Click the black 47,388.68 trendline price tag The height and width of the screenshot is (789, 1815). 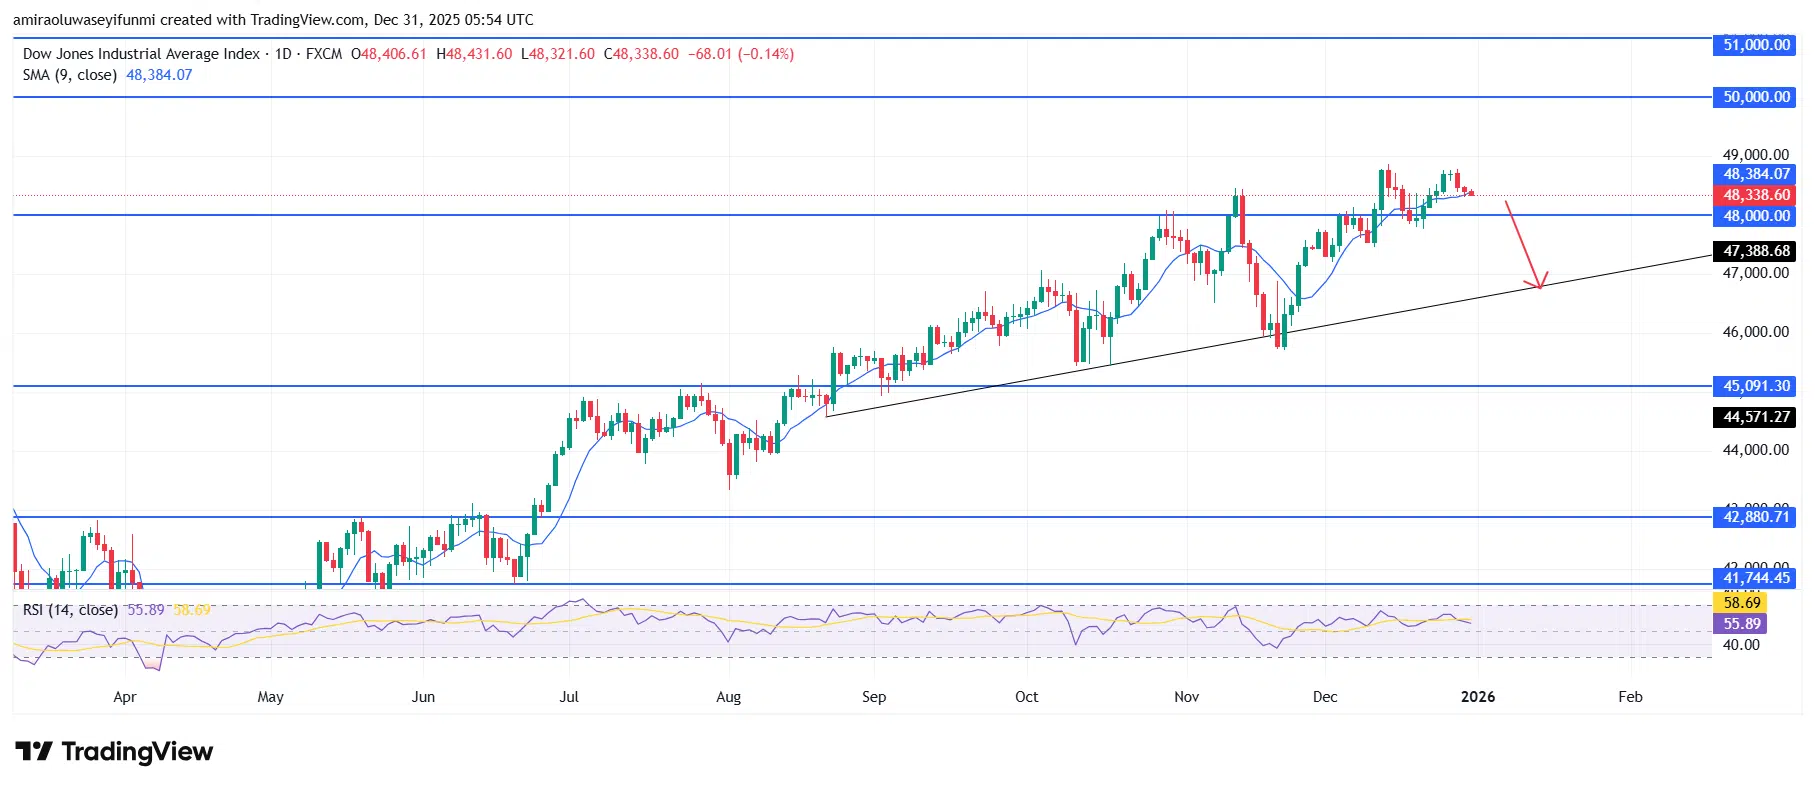pos(1756,251)
